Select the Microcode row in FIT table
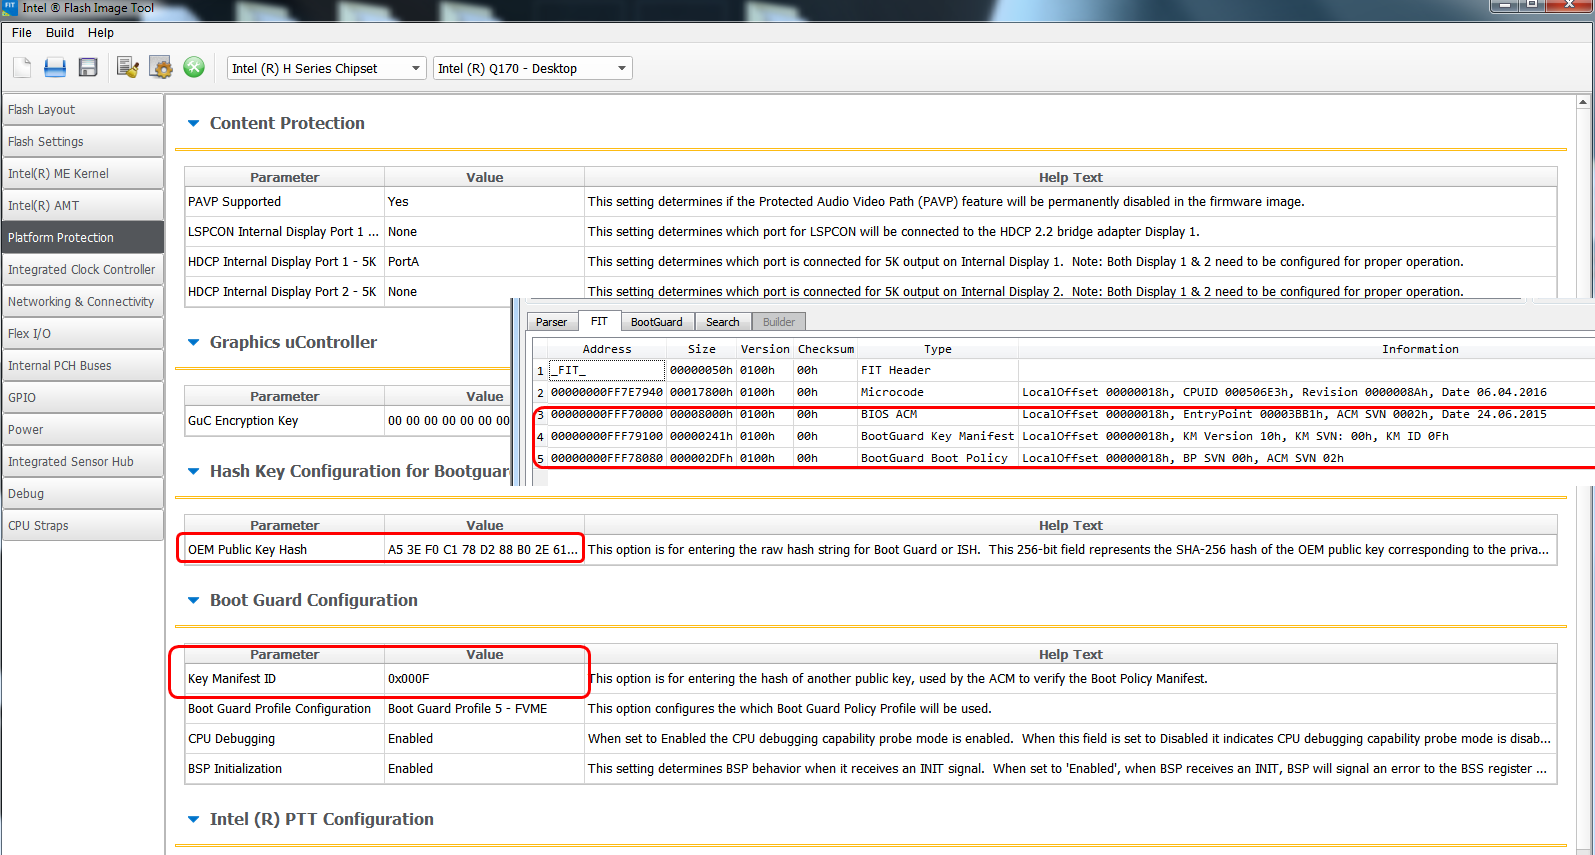The height and width of the screenshot is (855, 1595). [1065, 392]
